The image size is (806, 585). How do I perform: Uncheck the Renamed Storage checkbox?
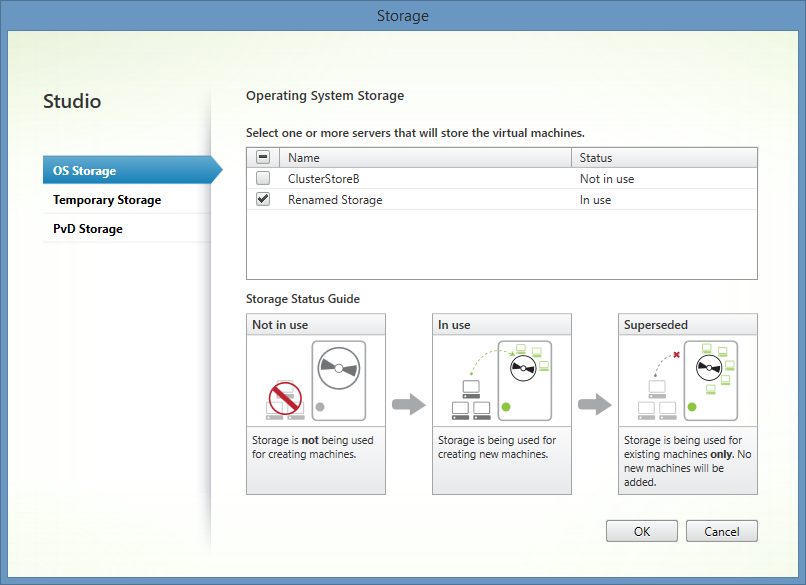[x=263, y=200]
